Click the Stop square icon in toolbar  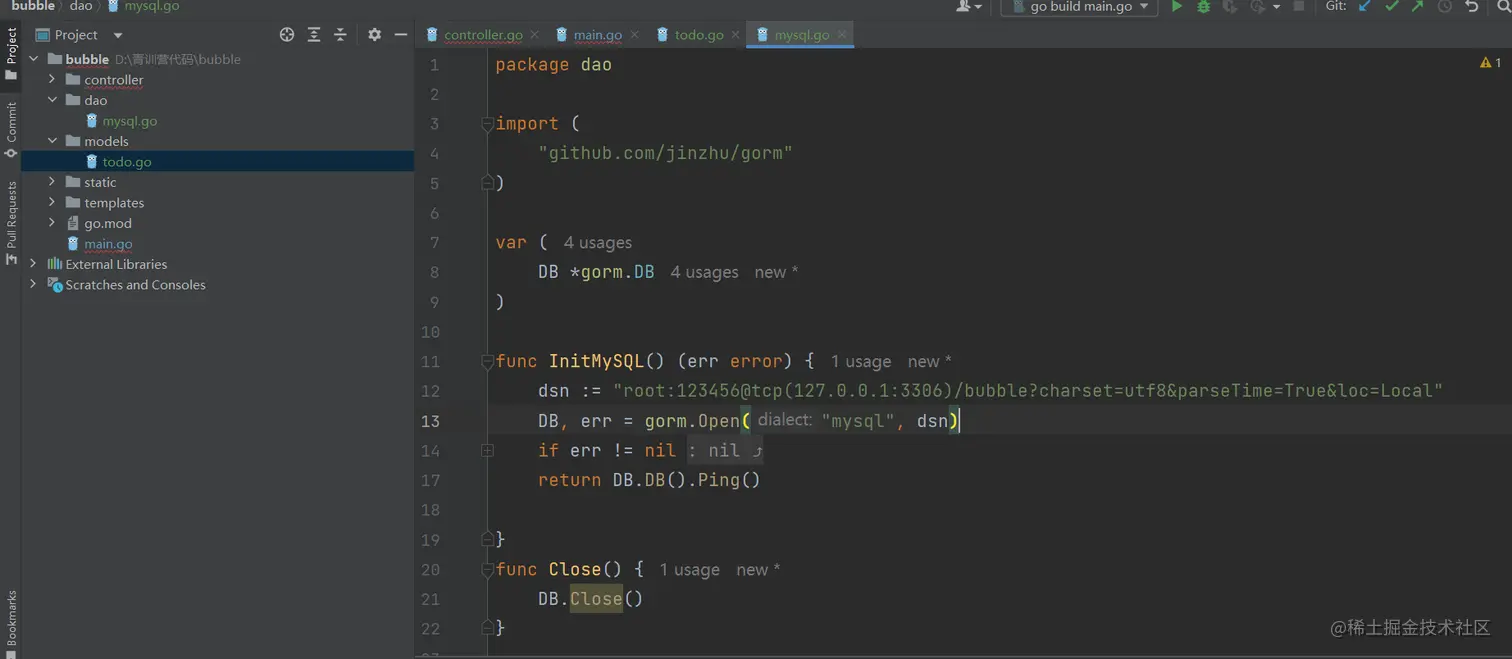tap(1299, 6)
